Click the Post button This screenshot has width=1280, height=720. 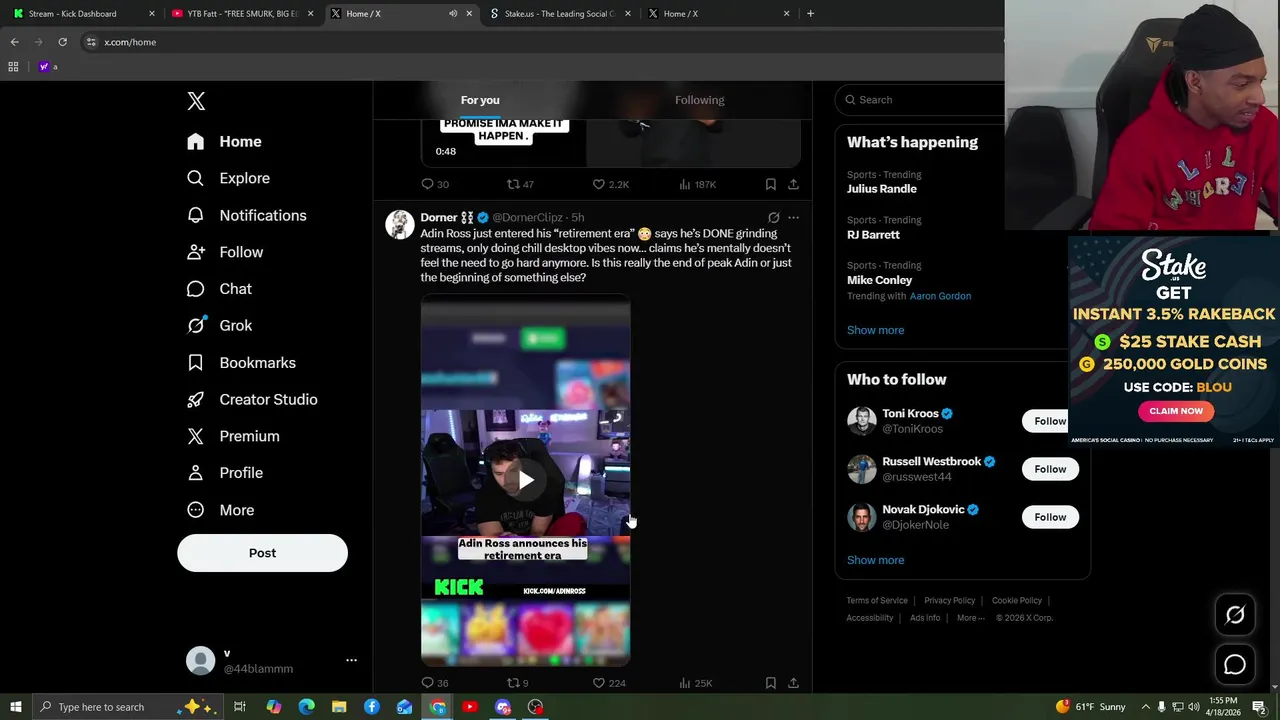point(262,553)
